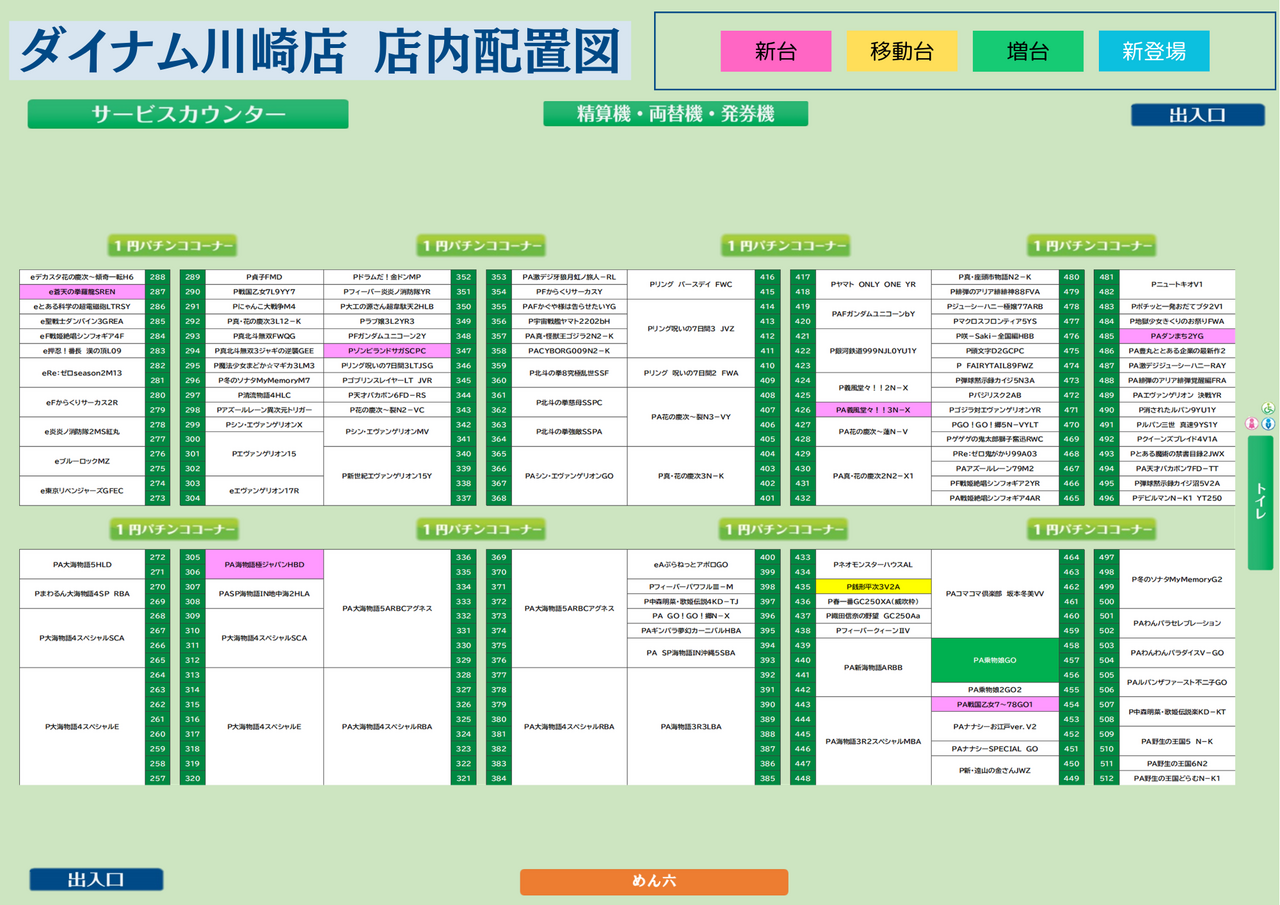The image size is (1280, 905).
Task: Select the pink PA海物語極ジャパンHBD cell
Action: click(x=264, y=564)
